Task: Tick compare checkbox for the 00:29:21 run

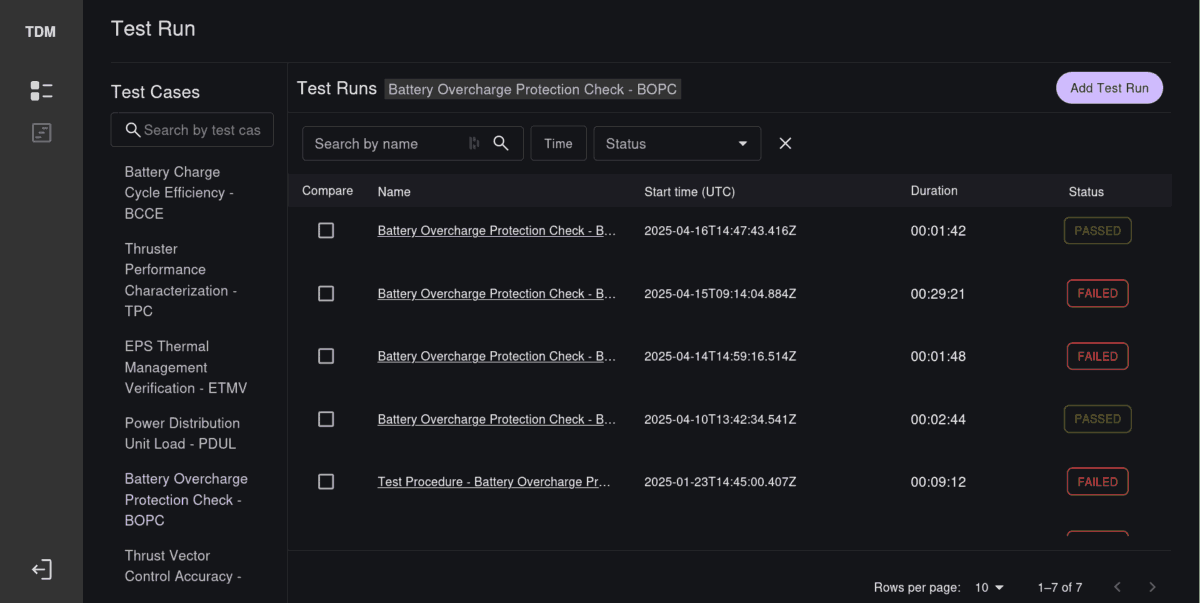Action: tap(326, 294)
